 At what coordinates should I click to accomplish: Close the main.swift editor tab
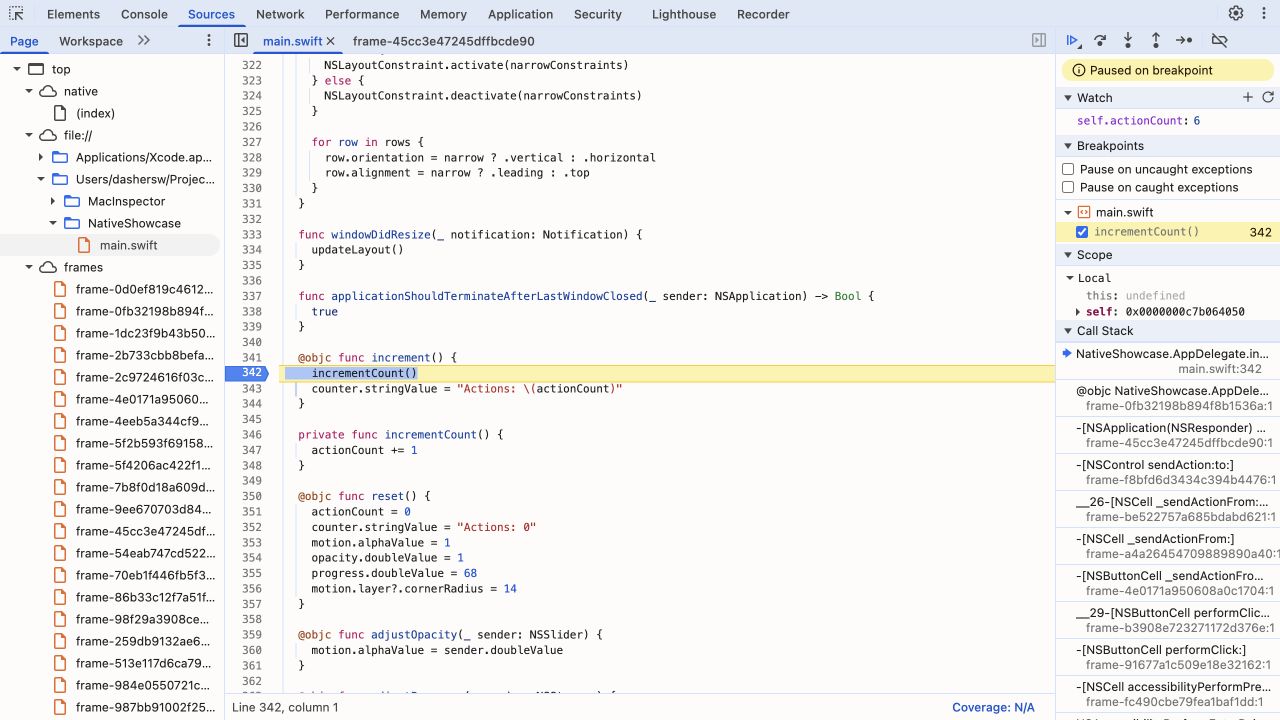(x=330, y=41)
